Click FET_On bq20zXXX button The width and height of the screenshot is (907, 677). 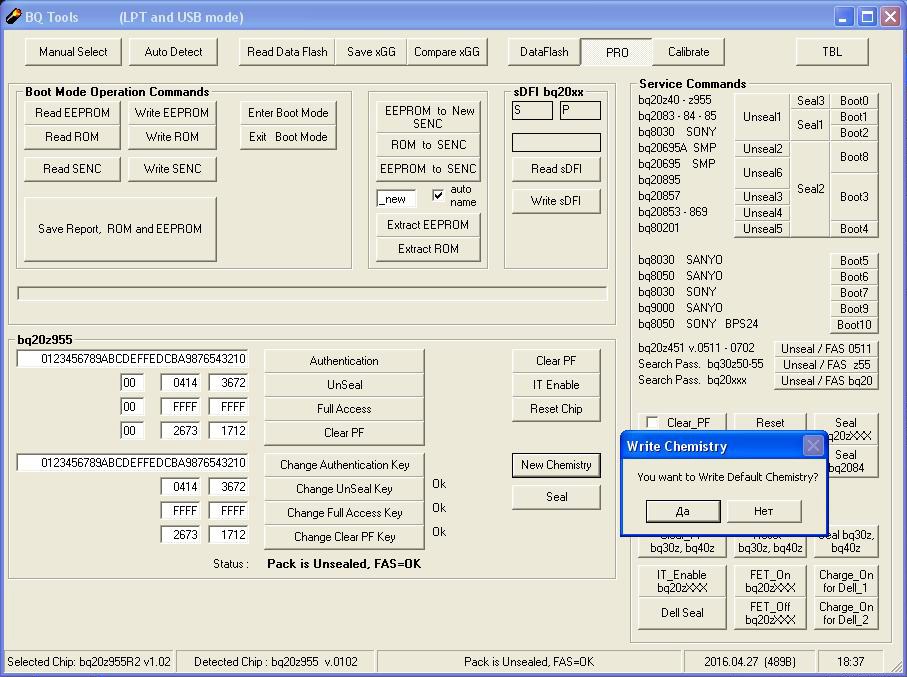pos(770,581)
